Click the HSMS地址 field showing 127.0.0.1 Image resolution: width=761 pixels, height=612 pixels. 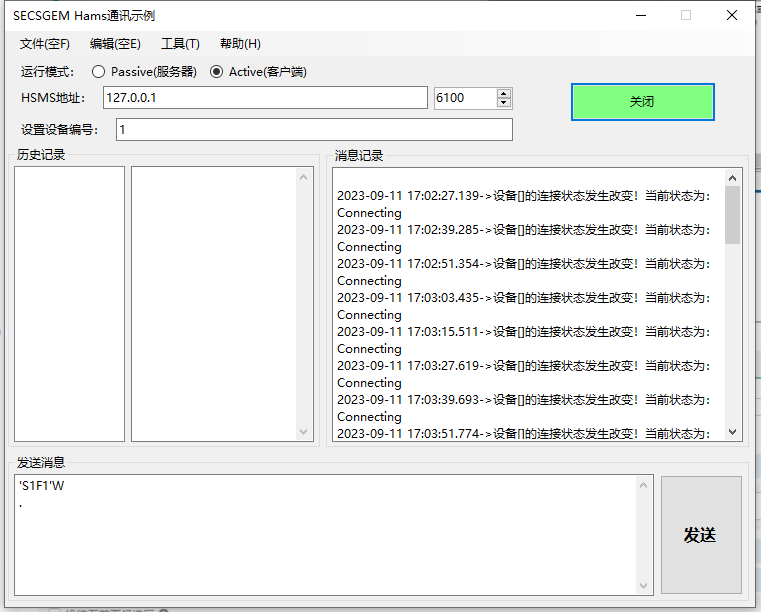(265, 98)
